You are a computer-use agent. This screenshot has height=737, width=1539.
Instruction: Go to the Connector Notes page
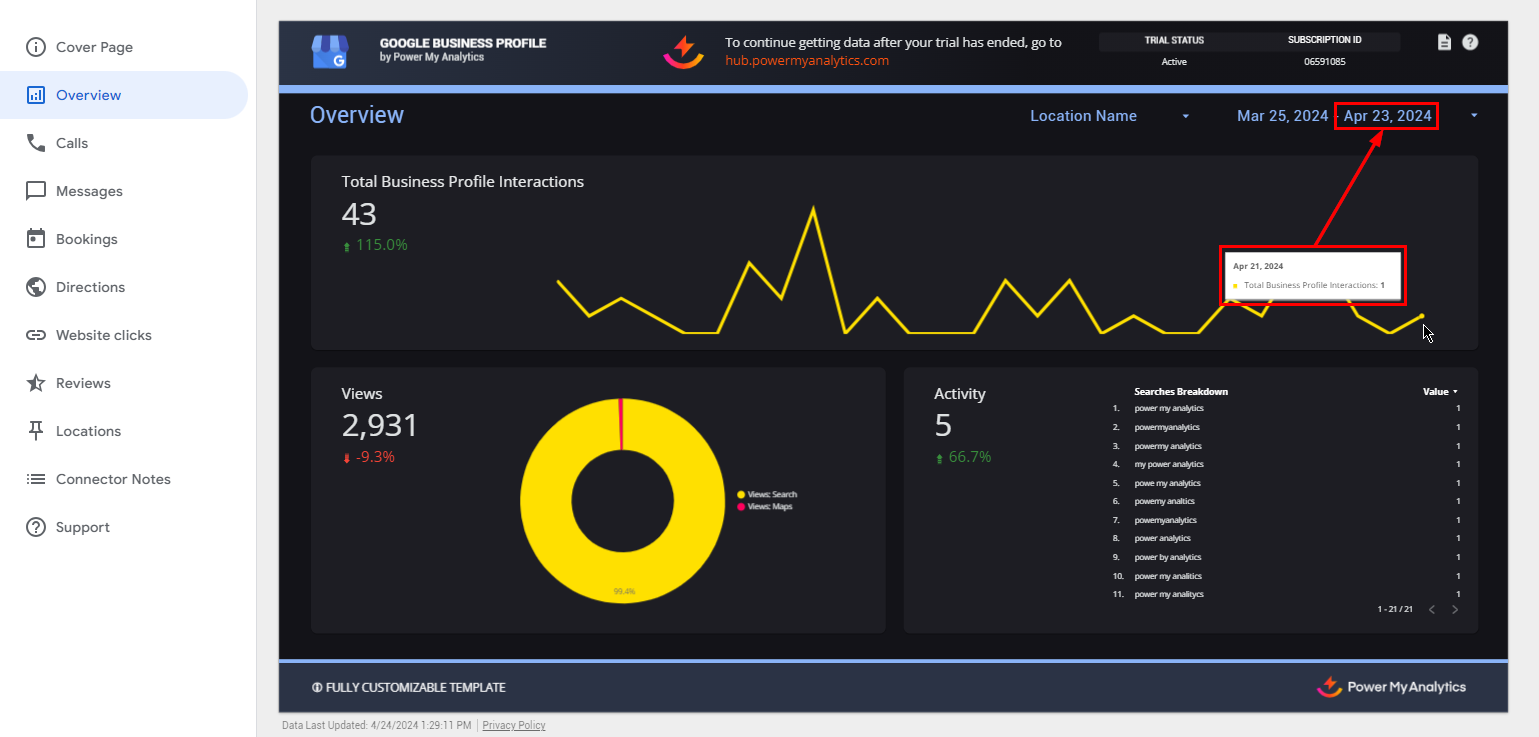[x=113, y=479]
